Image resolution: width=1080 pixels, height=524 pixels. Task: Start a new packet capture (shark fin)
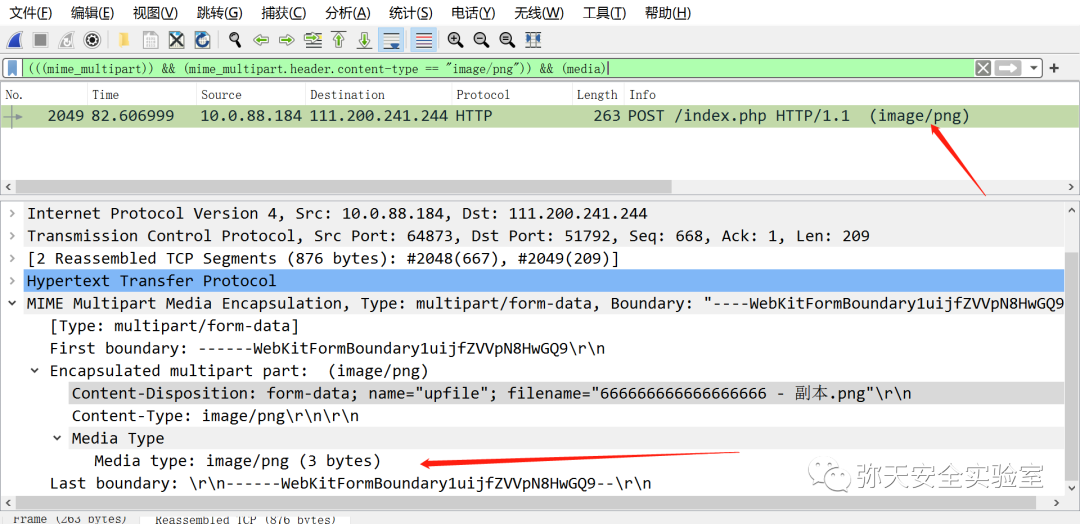point(14,40)
